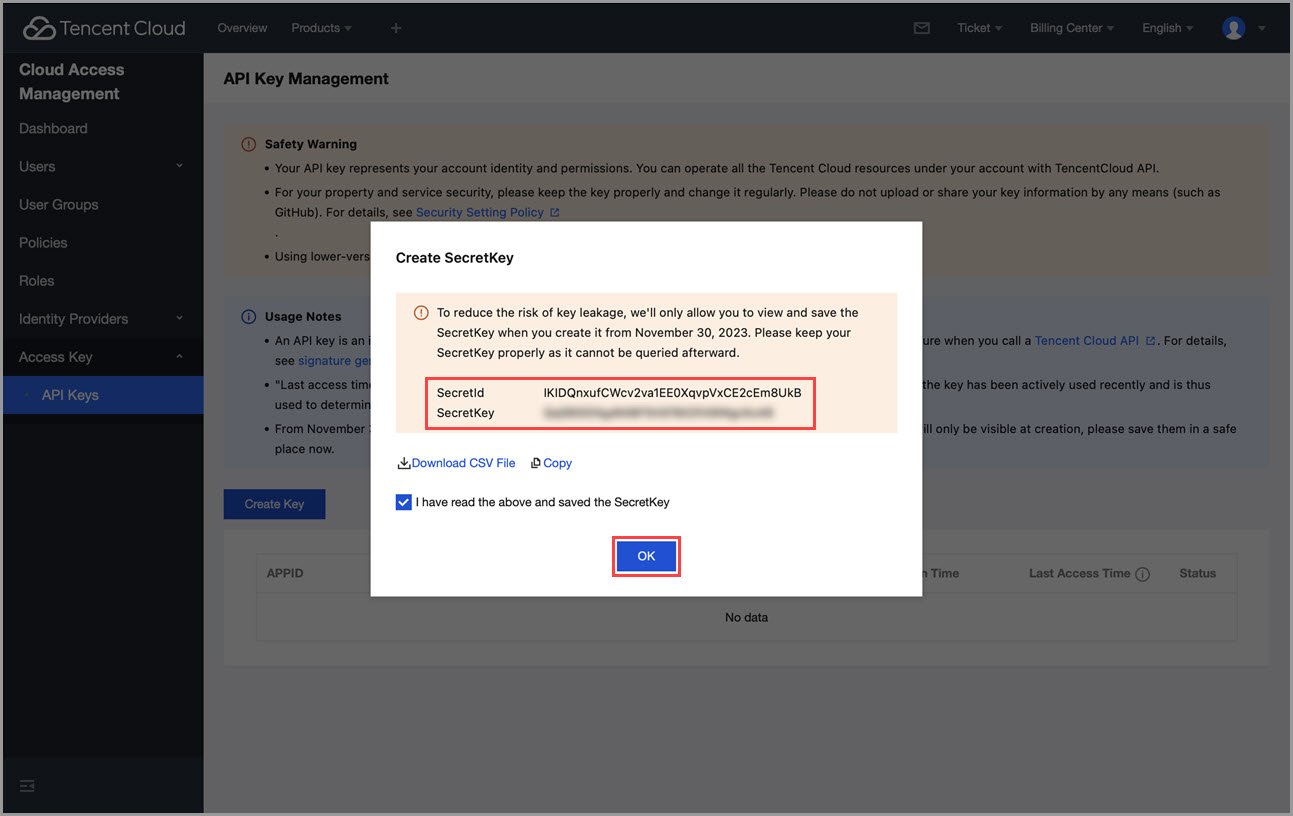The image size is (1293, 816).
Task: Collapse the sidebar with bottom icon
Action: 27,786
